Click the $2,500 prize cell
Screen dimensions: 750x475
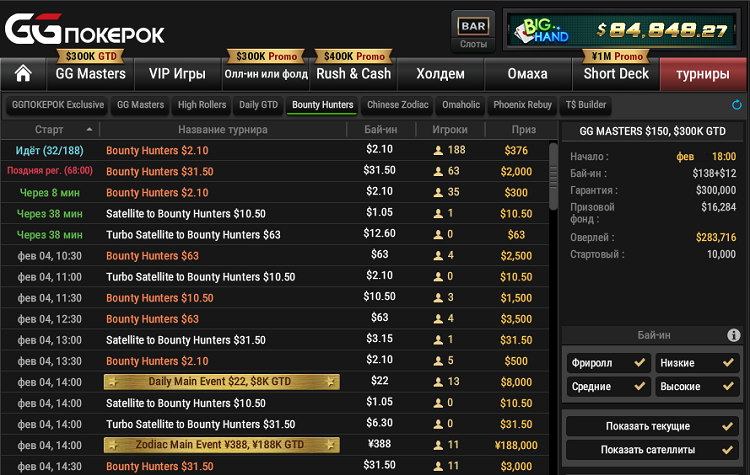click(516, 255)
